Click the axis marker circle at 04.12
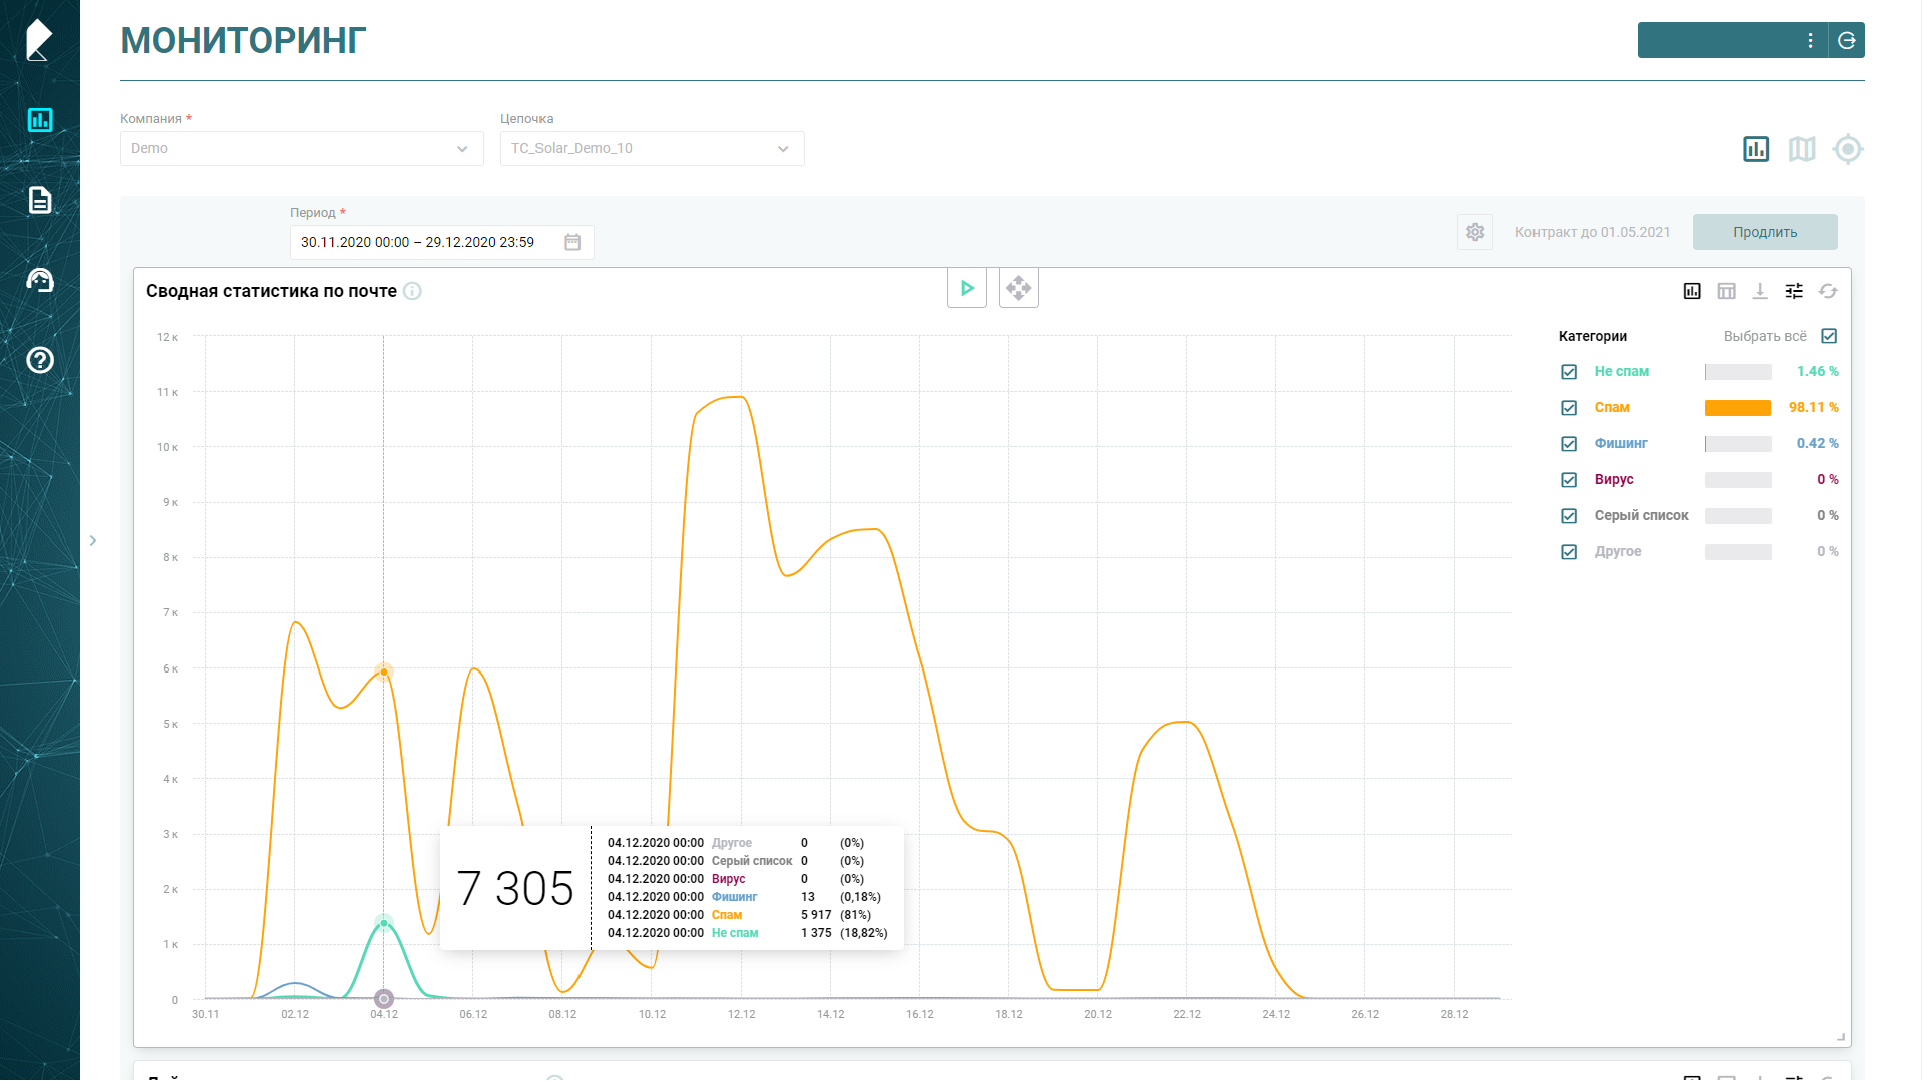 point(384,999)
